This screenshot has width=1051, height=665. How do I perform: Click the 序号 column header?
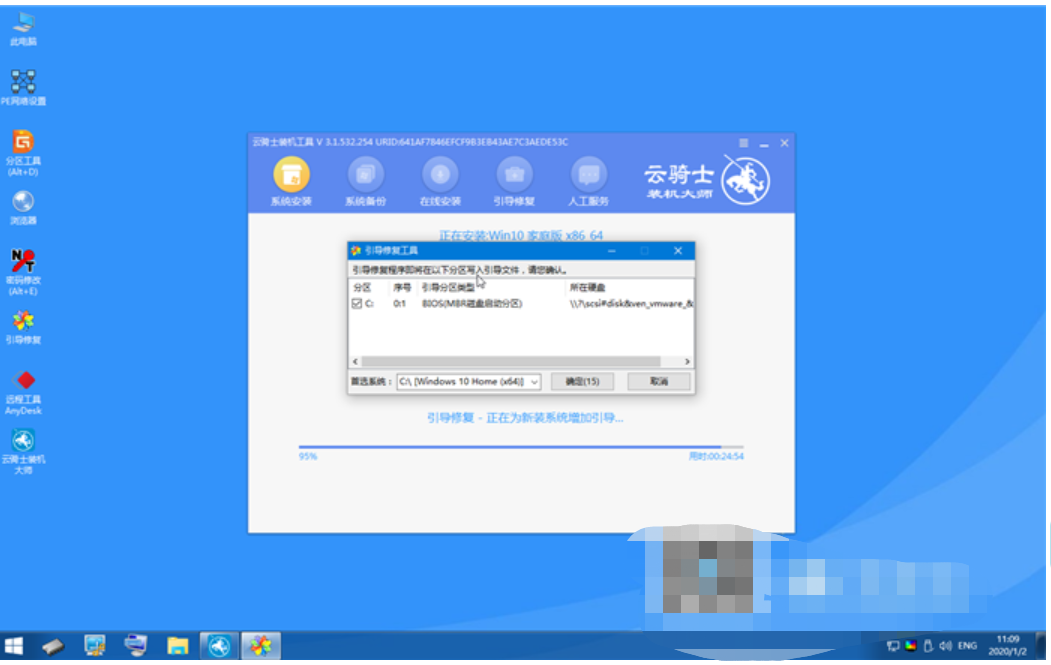pyautogui.click(x=402, y=288)
